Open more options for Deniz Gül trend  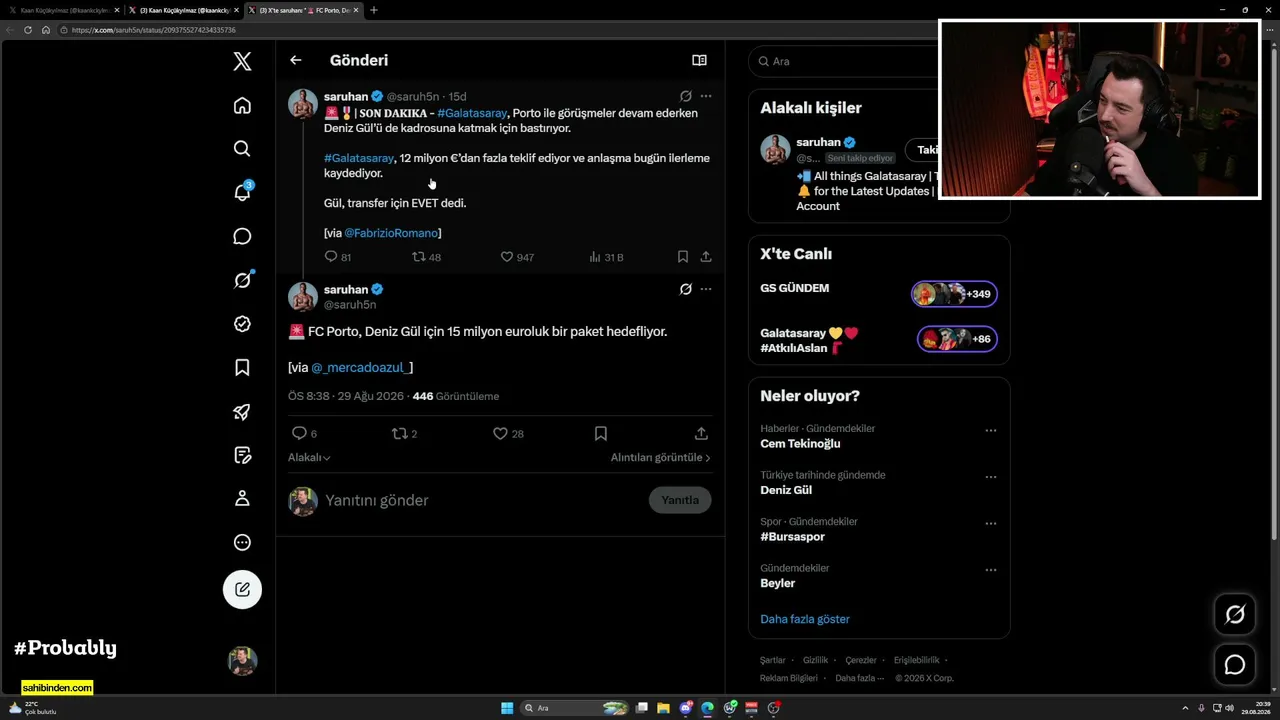pyautogui.click(x=990, y=477)
